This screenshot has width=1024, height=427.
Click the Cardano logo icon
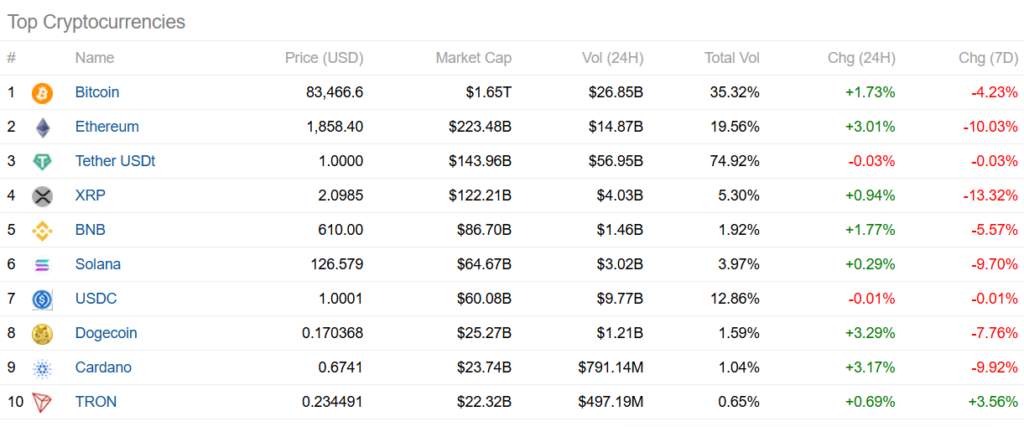tap(42, 369)
